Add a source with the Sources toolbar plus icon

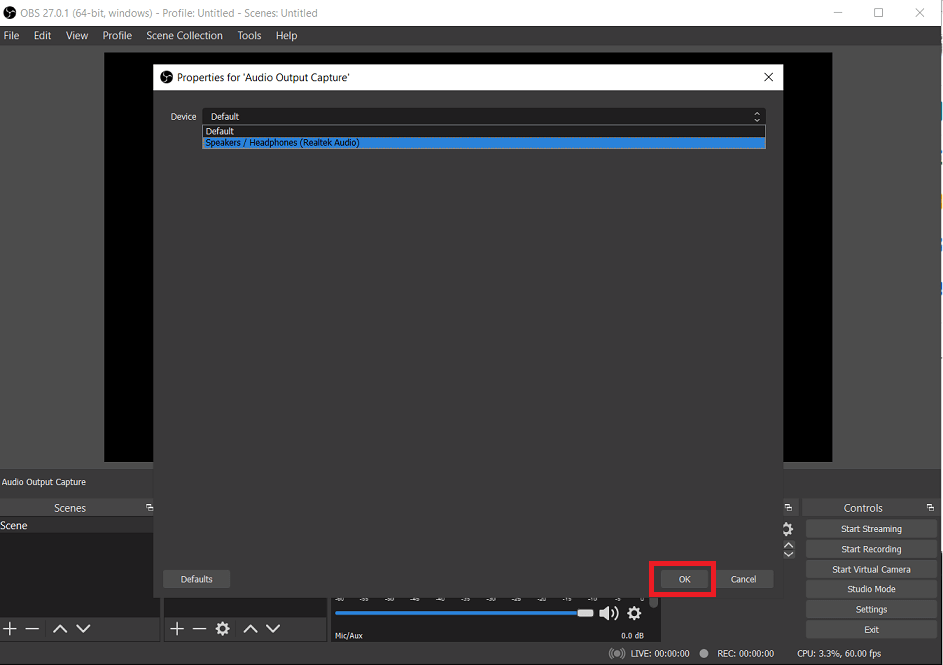pyautogui.click(x=177, y=629)
